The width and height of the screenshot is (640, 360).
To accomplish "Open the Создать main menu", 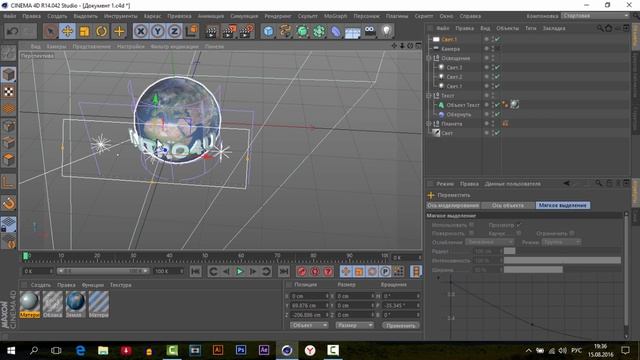I will (x=57, y=16).
